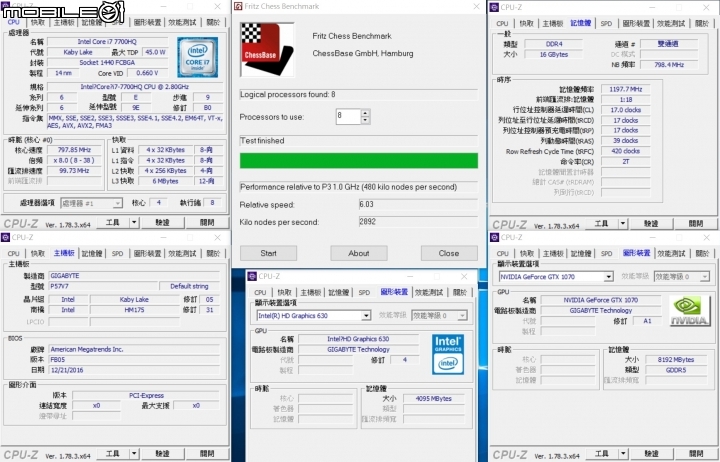
Task: Select CPU tab in the memory window
Action: point(502,23)
